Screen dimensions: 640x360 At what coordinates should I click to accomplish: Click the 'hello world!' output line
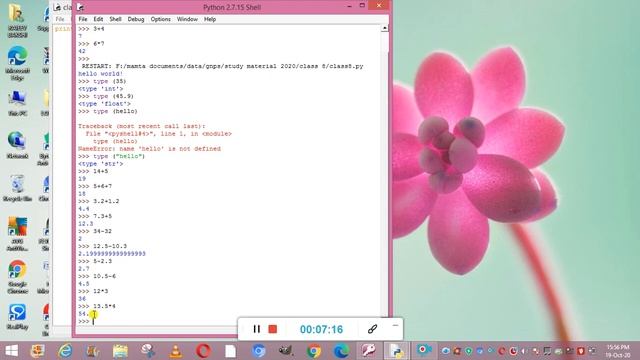pyautogui.click(x=100, y=73)
